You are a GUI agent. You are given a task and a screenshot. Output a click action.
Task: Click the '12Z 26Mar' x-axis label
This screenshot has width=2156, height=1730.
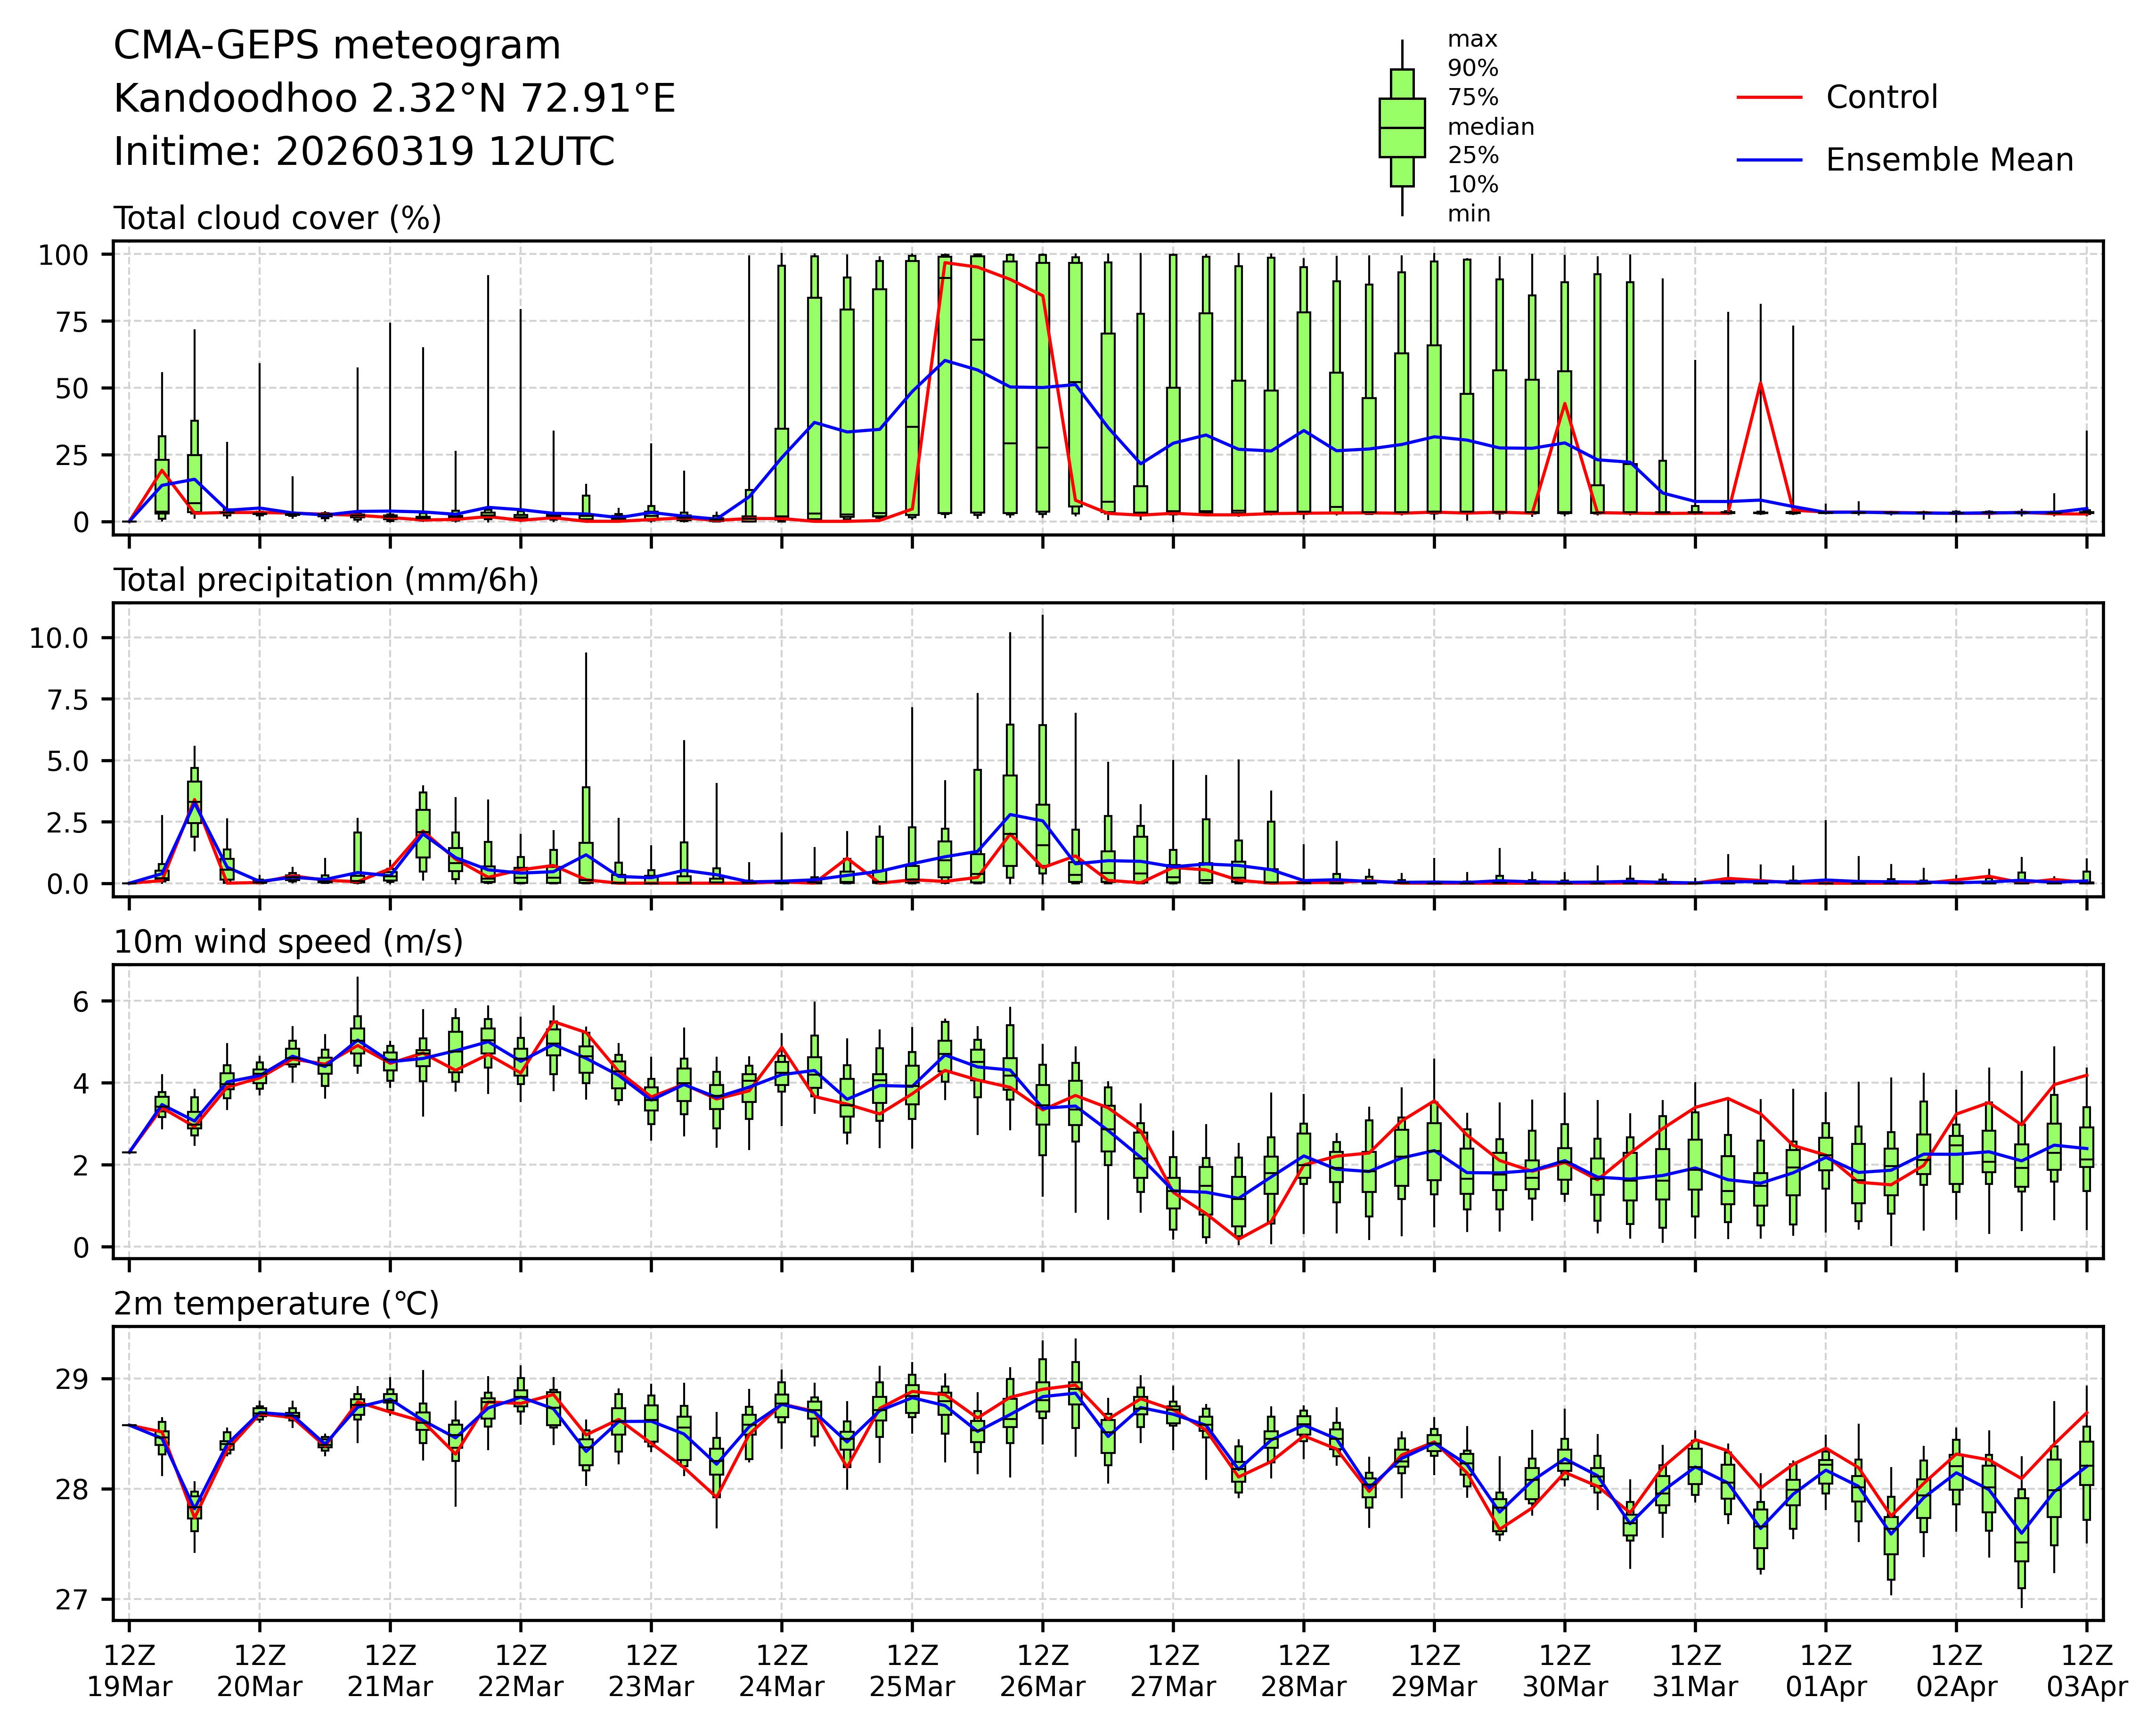point(1042,1671)
